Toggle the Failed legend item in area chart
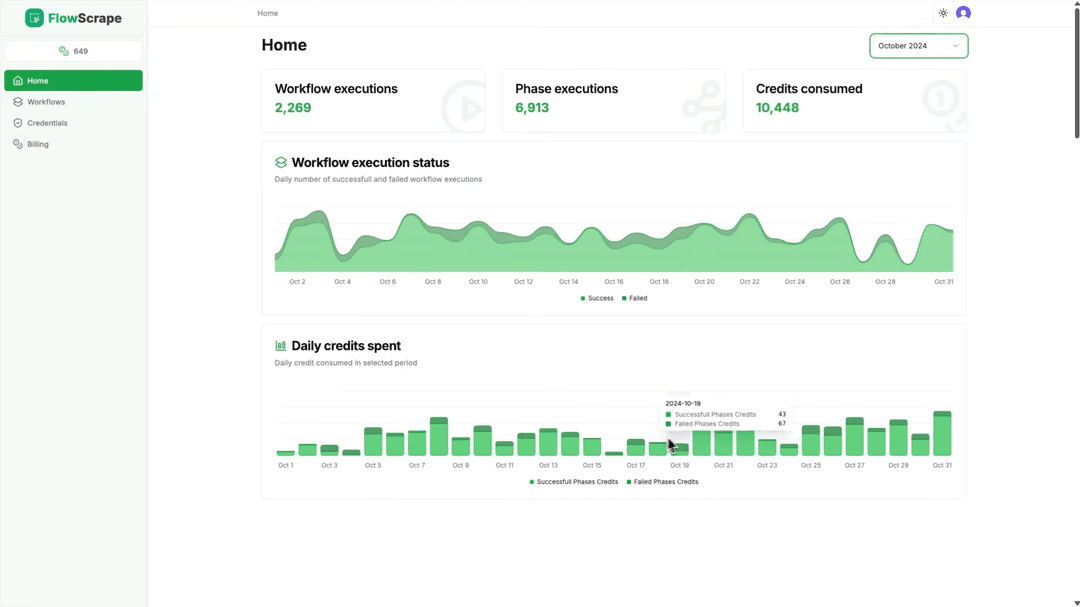 point(635,298)
